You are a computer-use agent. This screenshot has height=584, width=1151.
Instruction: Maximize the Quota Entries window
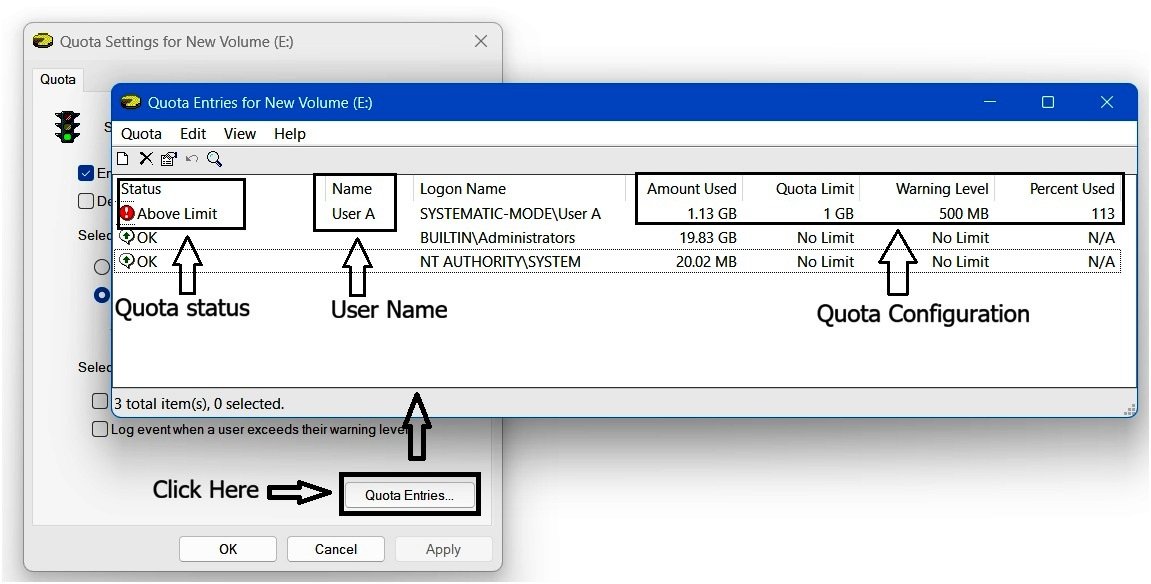click(x=1048, y=102)
